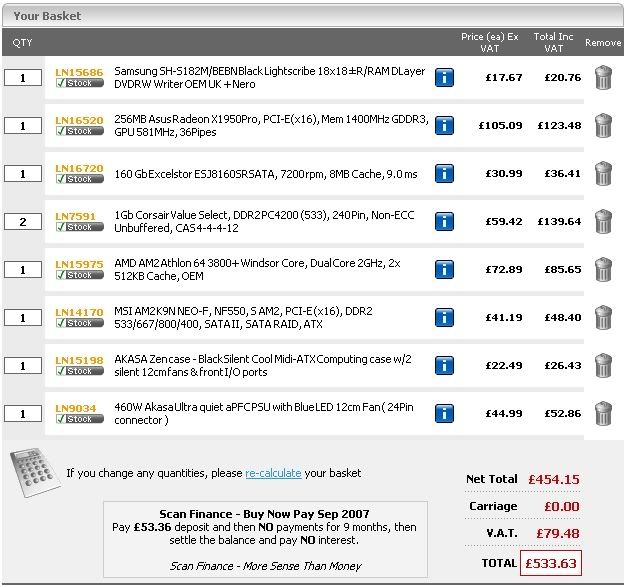Follow the LN14170 product link
The width and height of the screenshot is (626, 585).
[x=79, y=312]
